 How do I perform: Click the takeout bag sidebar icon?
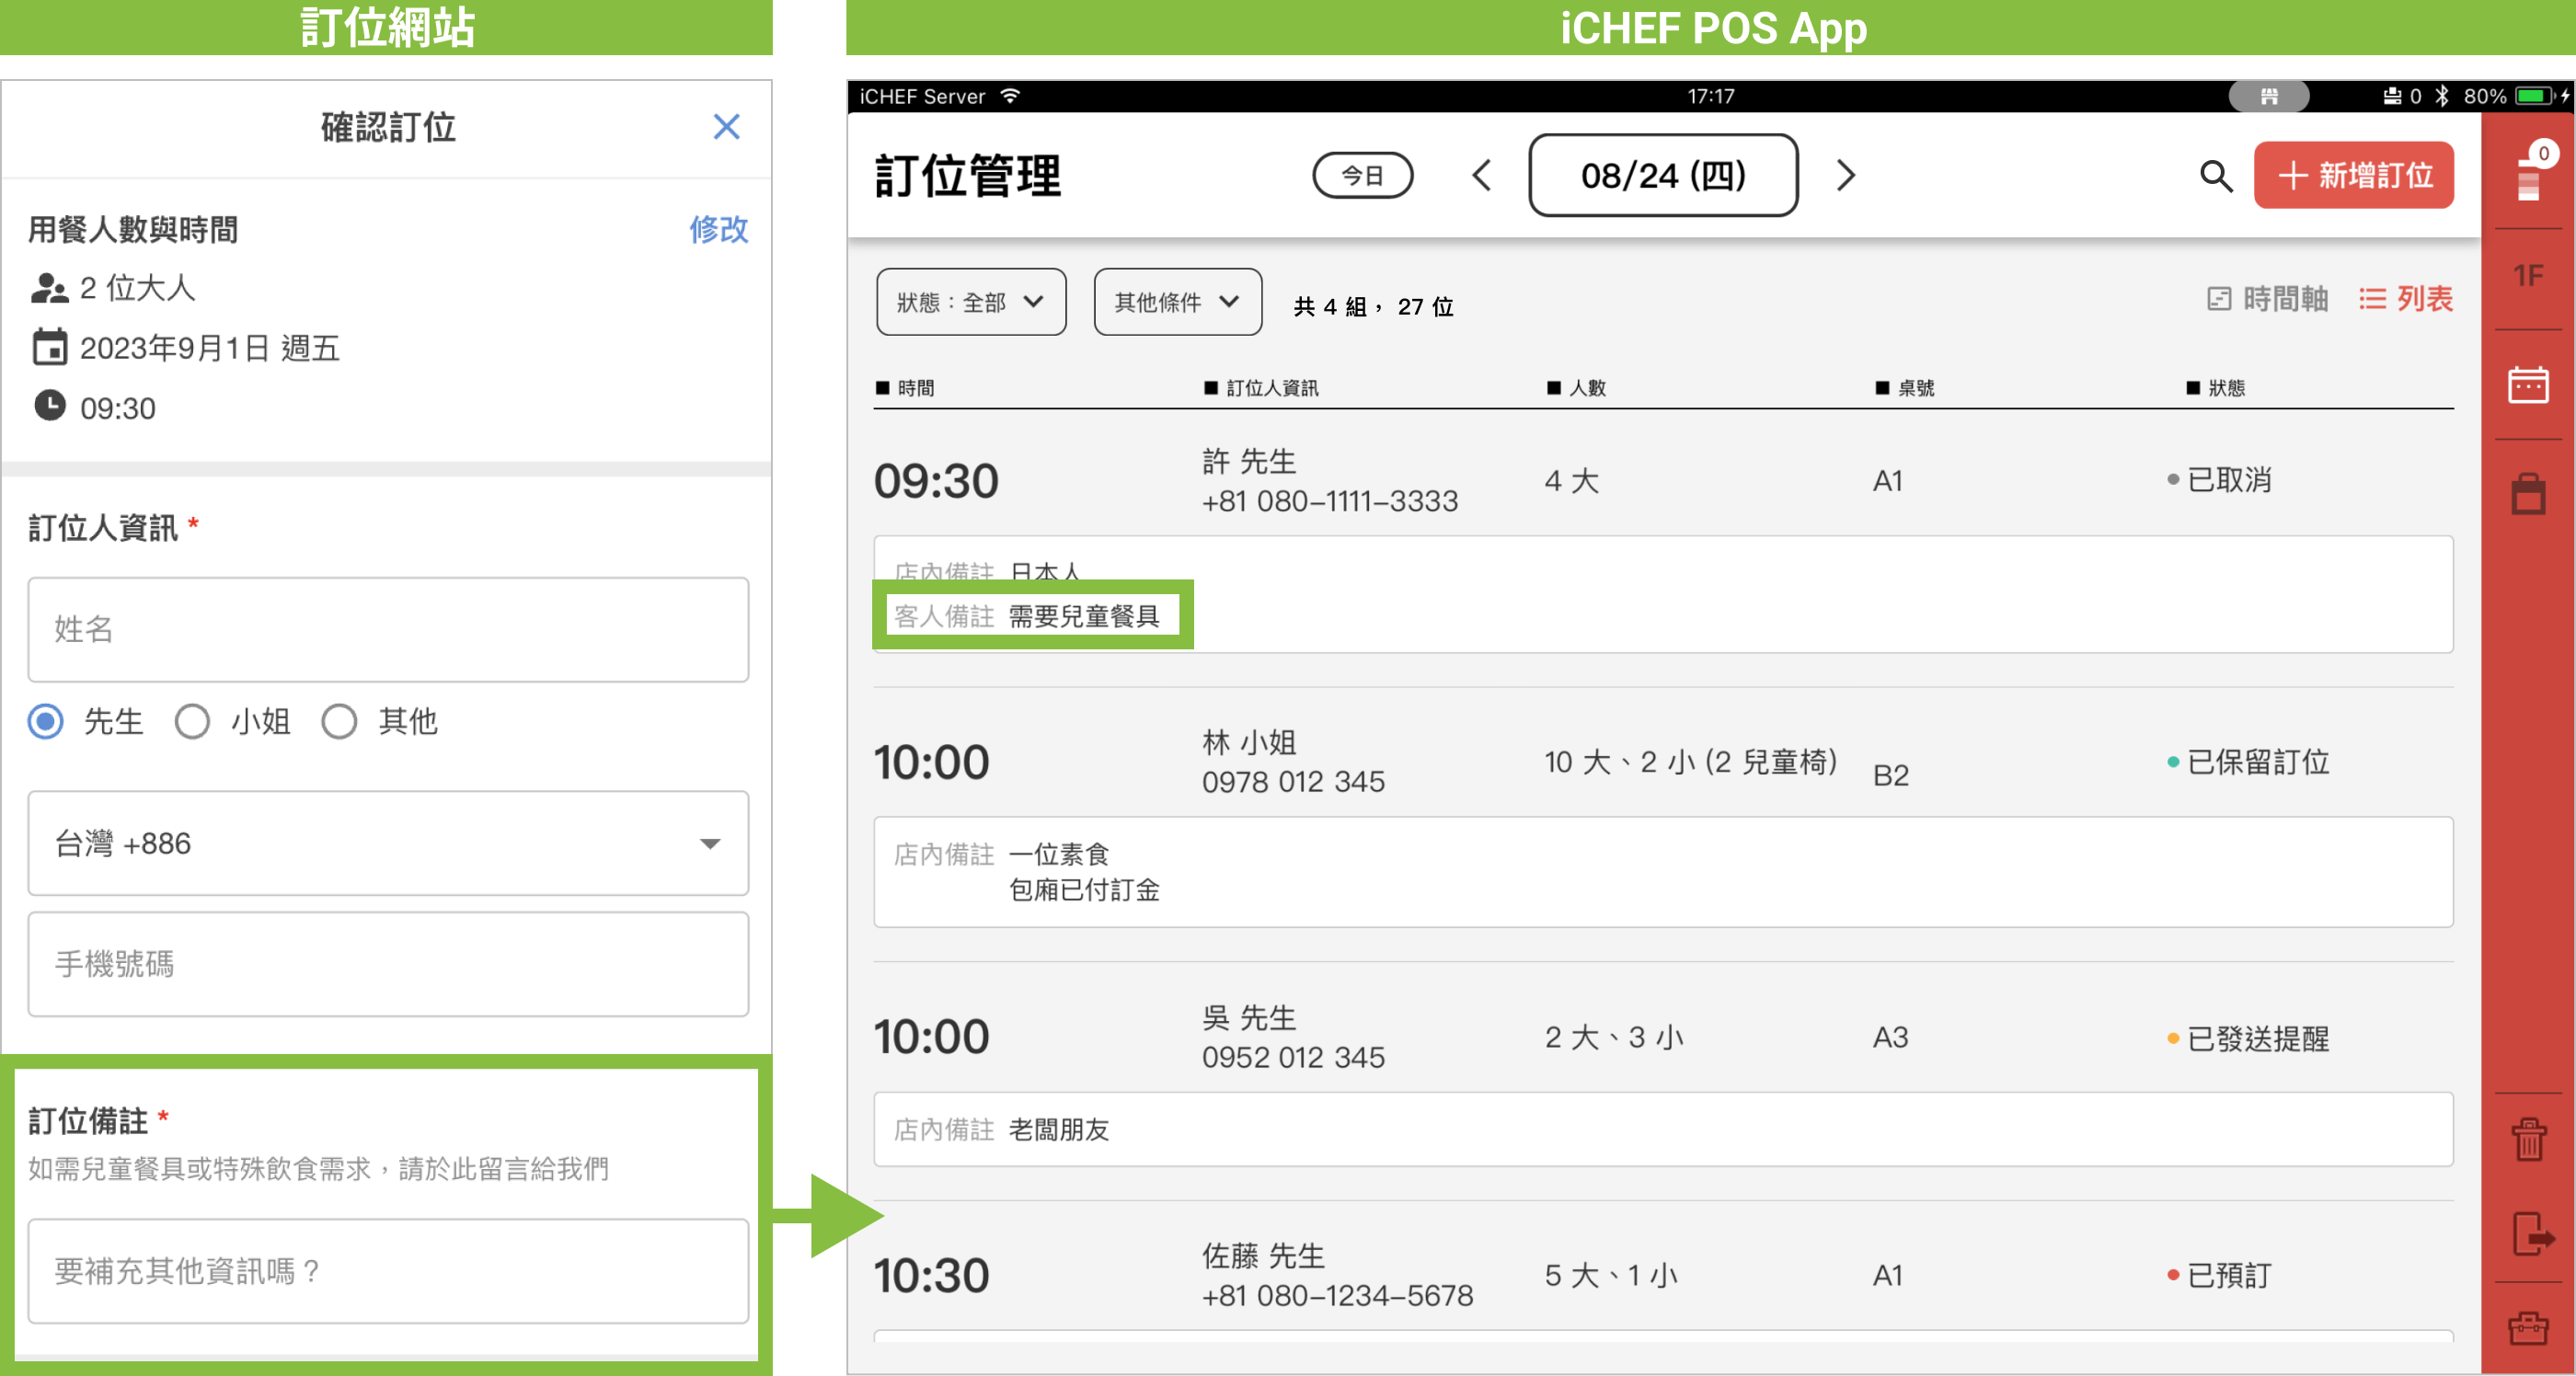2528,494
